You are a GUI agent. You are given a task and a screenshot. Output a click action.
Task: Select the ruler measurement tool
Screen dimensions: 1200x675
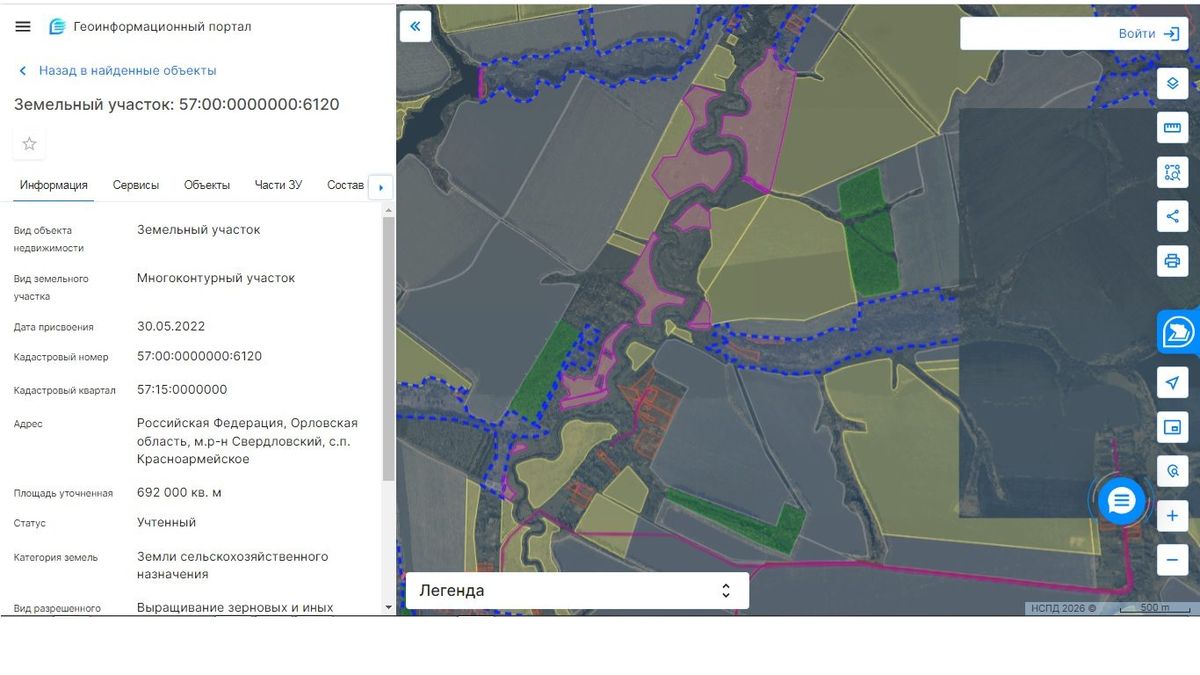pyautogui.click(x=1172, y=128)
